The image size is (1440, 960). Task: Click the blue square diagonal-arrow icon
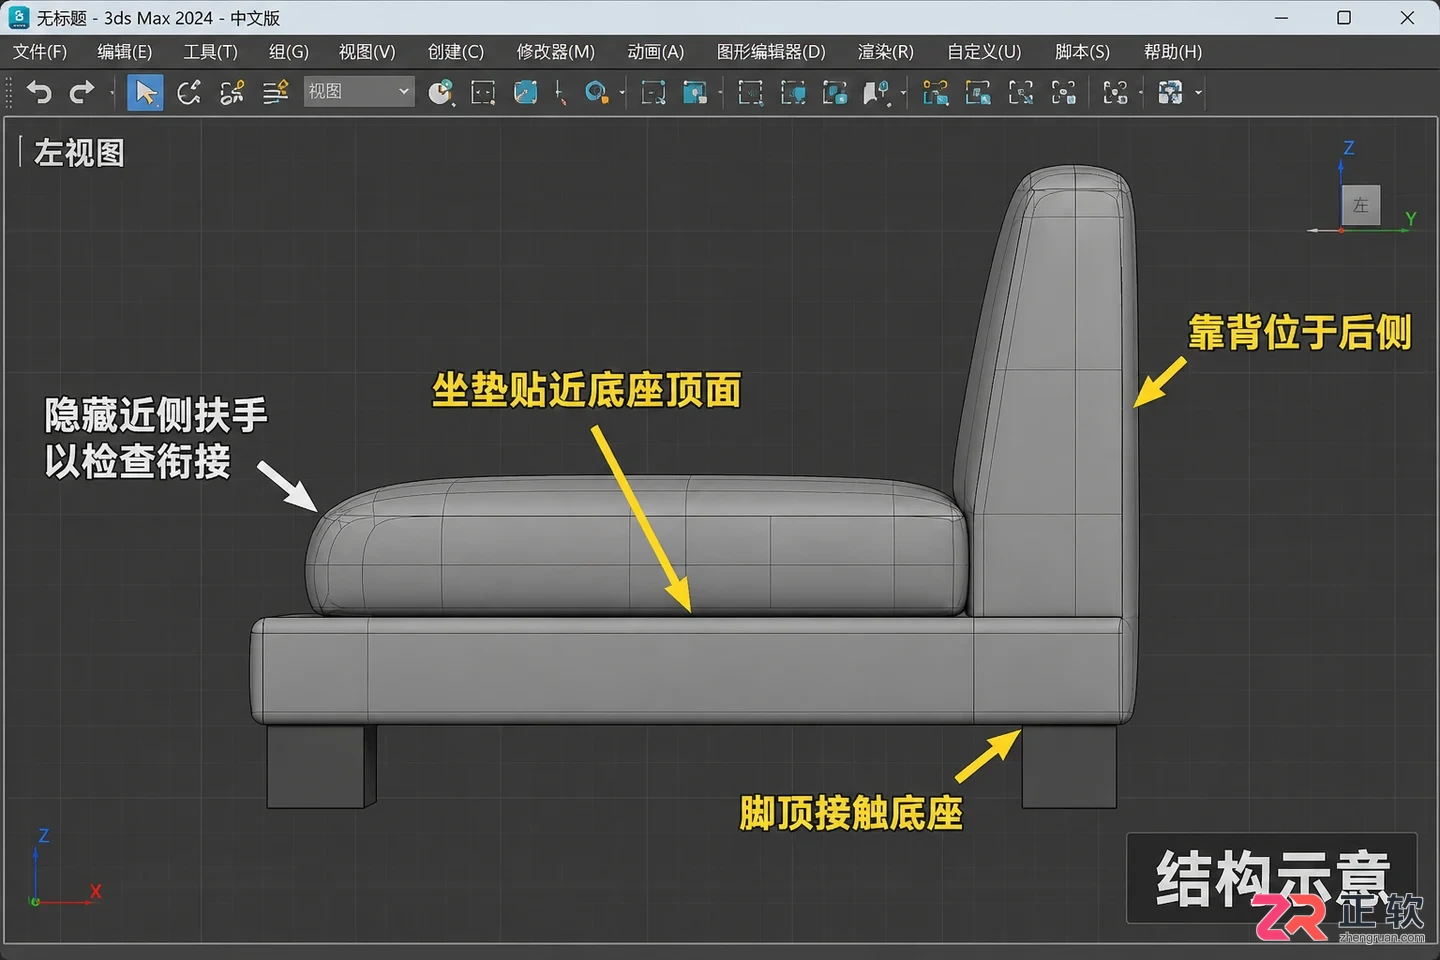tap(525, 93)
